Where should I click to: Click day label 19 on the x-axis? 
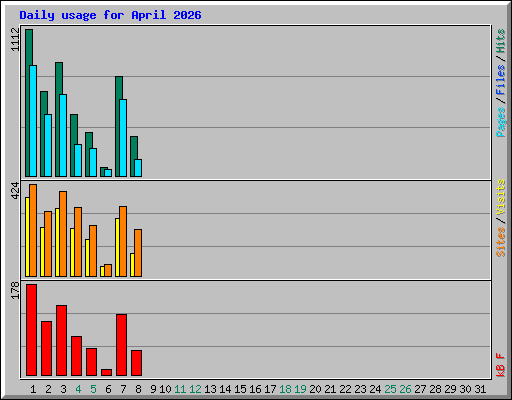point(300,389)
